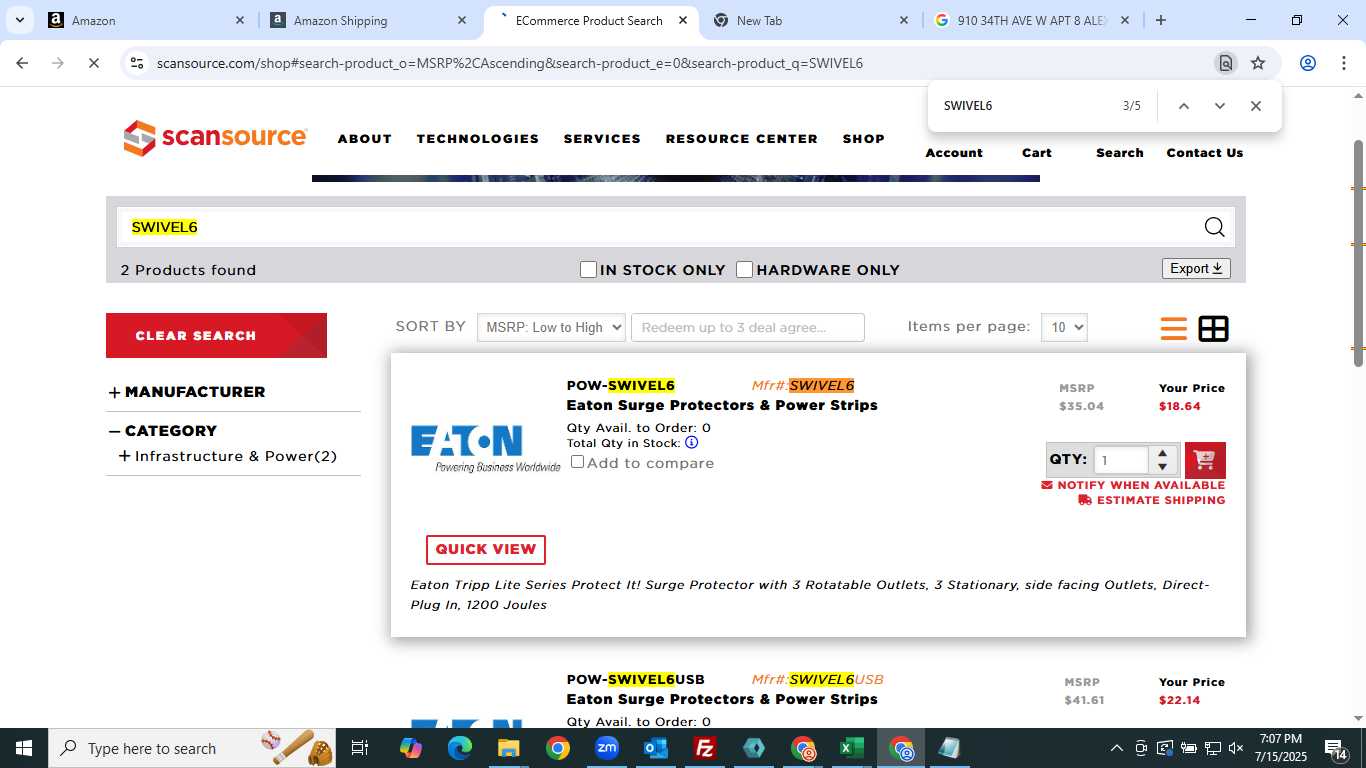Switch to Google 910 34TH AVE tab
Image resolution: width=1366 pixels, height=768 pixels.
1030,20
